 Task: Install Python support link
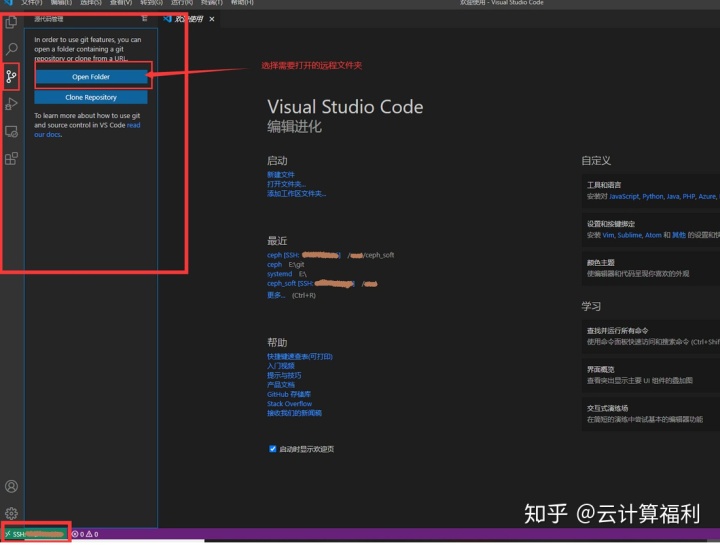coord(652,197)
